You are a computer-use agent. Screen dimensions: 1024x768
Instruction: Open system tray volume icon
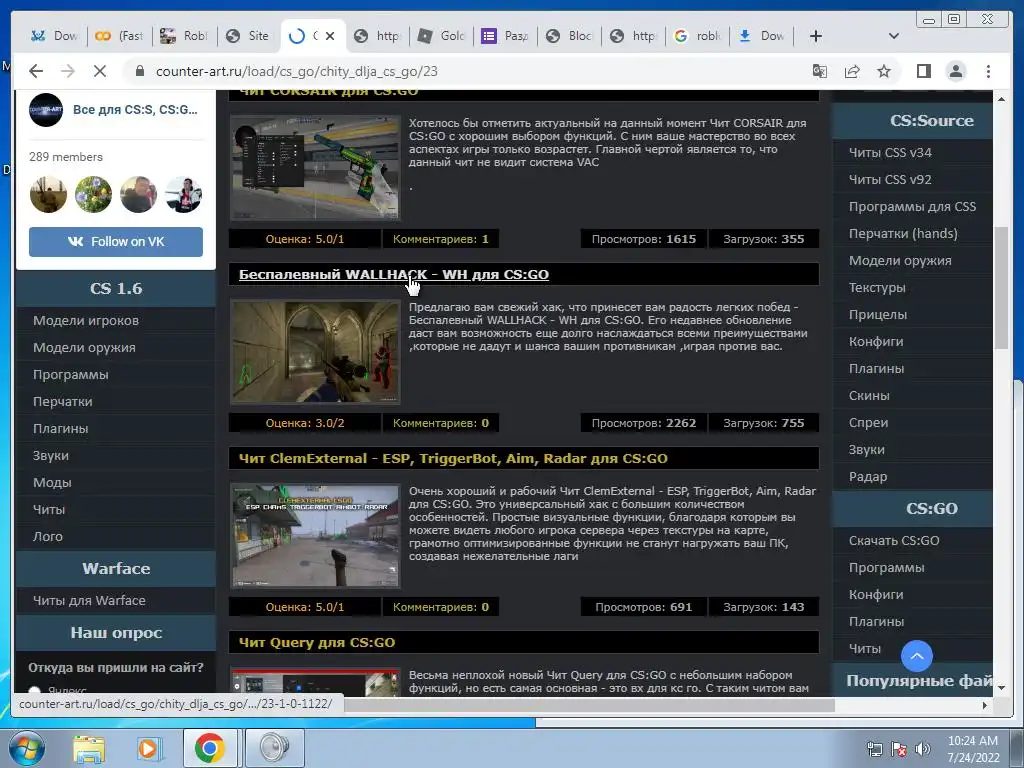[x=923, y=748]
